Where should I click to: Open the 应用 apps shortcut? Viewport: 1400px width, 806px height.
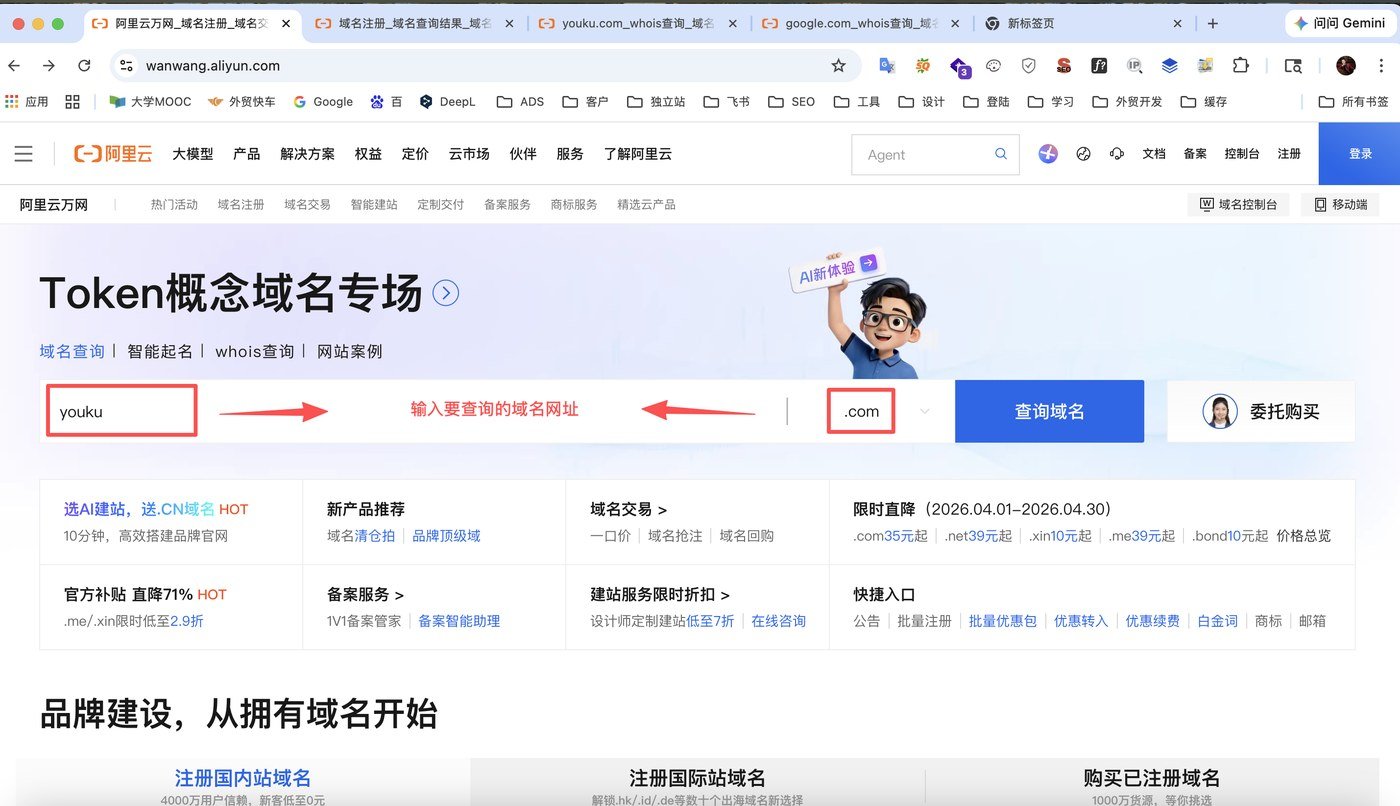pyautogui.click(x=27, y=101)
